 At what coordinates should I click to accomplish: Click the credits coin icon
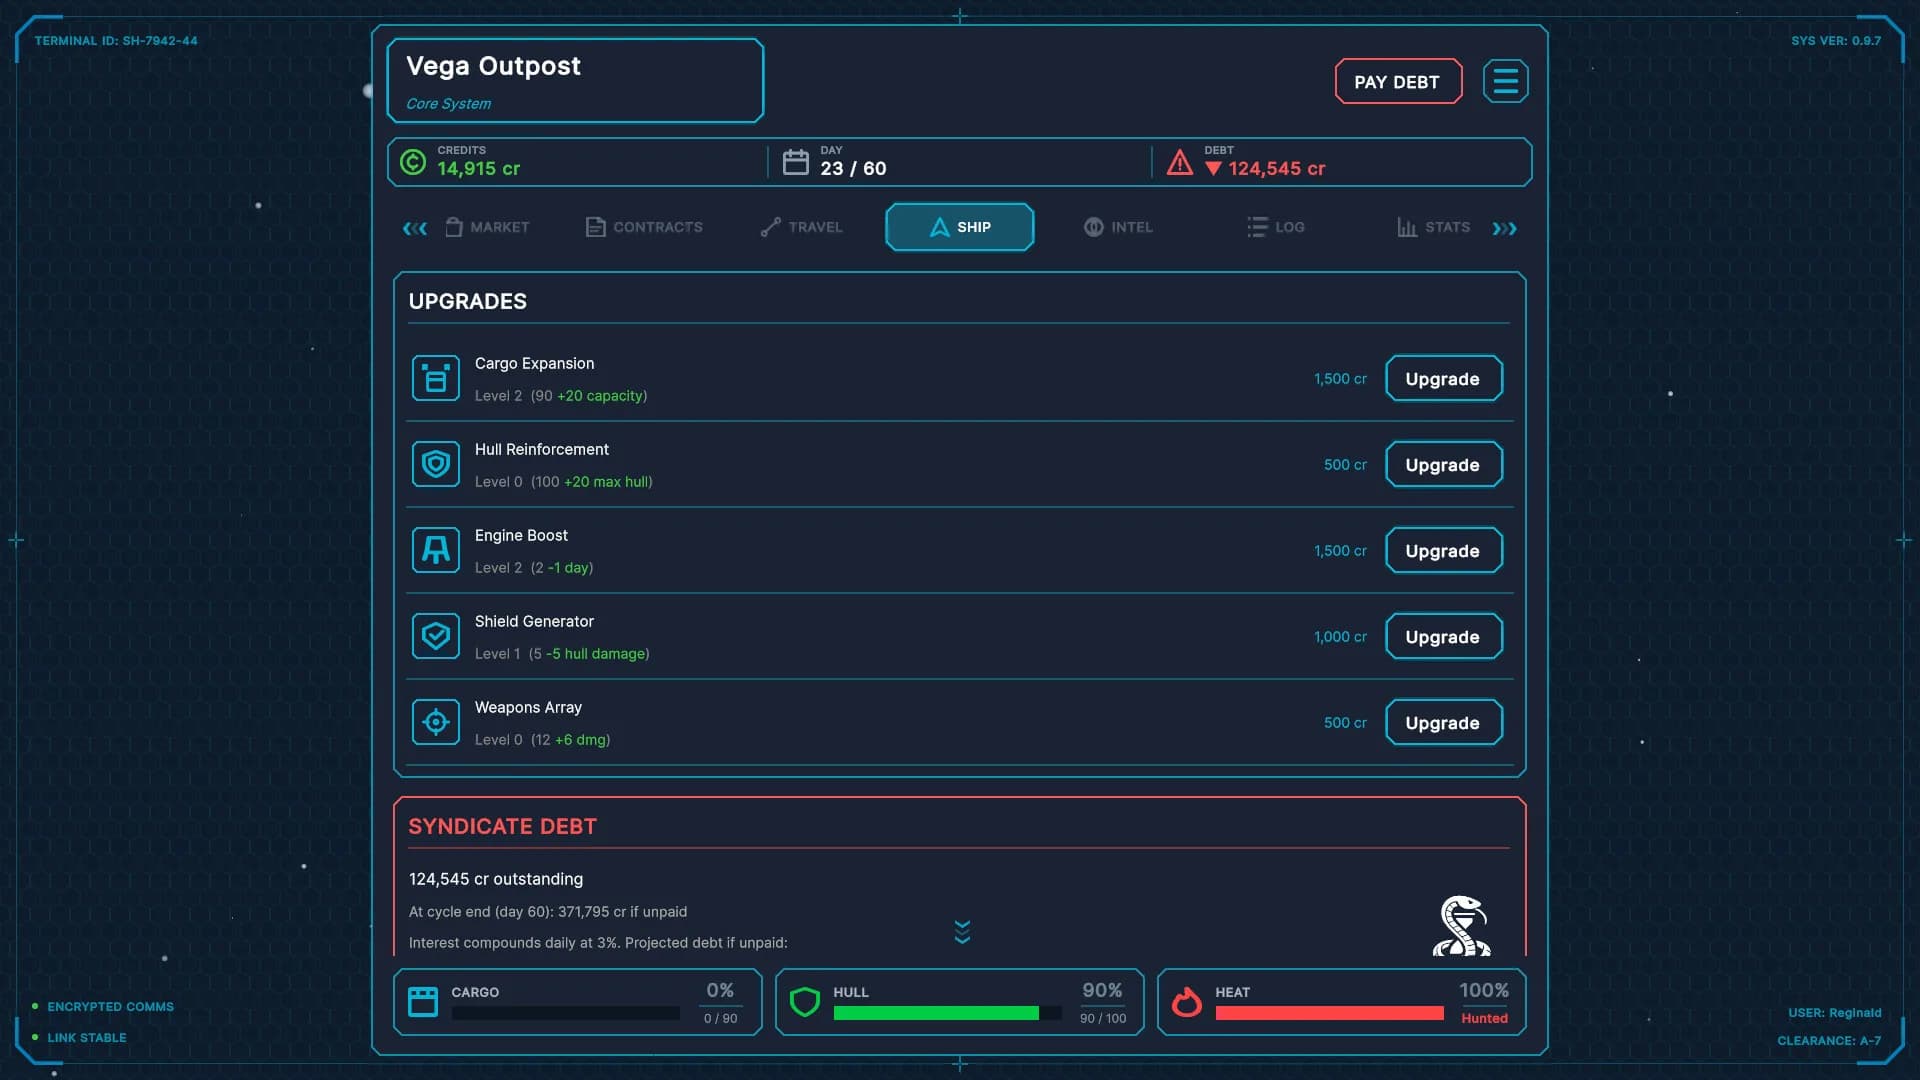click(413, 162)
